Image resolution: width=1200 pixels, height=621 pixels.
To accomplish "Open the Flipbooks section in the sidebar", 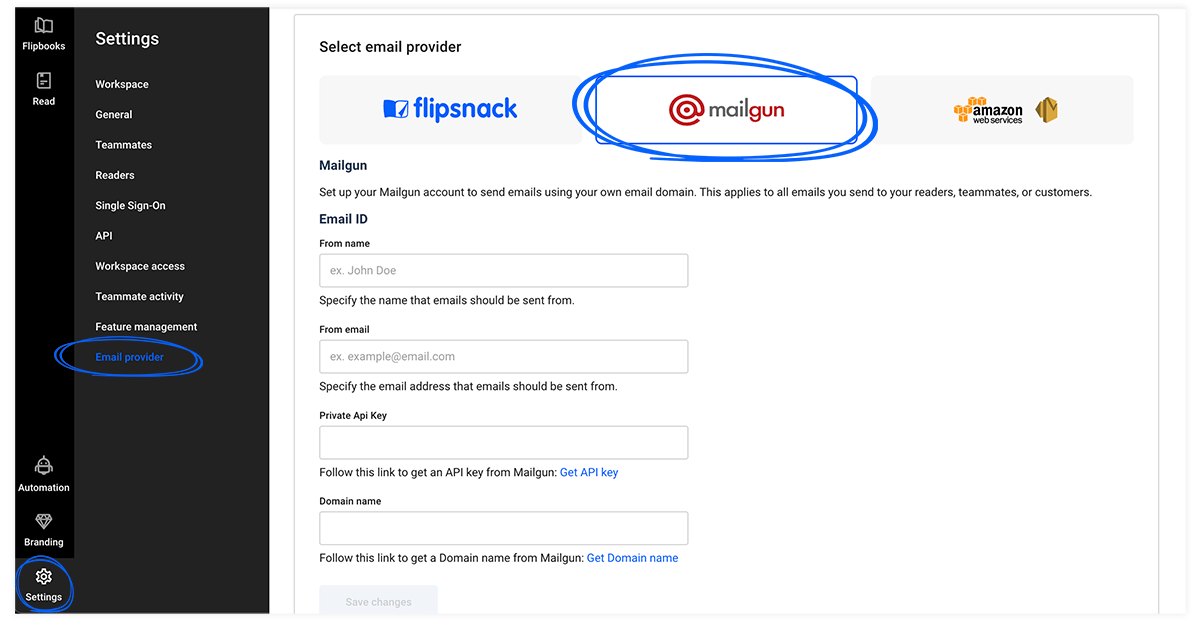I will pyautogui.click(x=43, y=30).
